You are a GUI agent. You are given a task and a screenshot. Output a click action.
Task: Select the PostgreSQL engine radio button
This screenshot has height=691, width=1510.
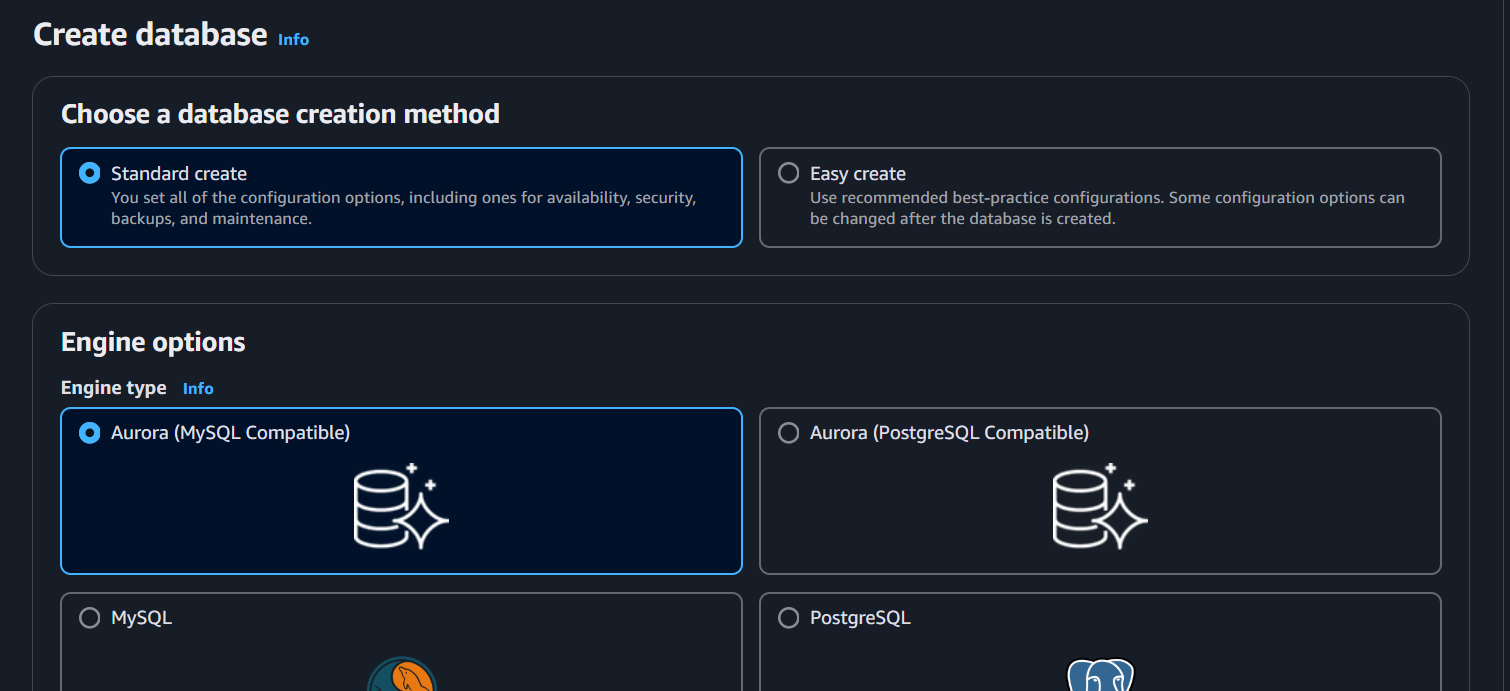tap(789, 618)
